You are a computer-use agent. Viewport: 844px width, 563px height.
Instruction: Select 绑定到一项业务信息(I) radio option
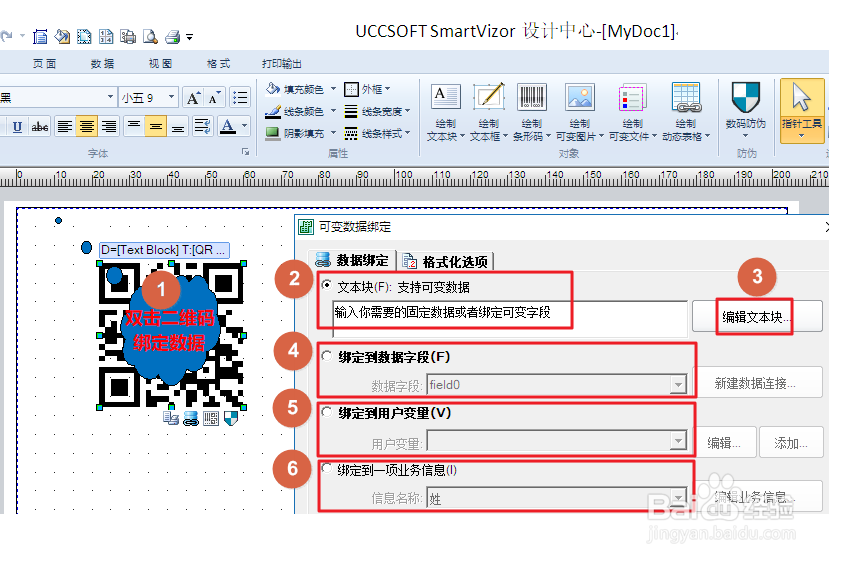pos(326,468)
